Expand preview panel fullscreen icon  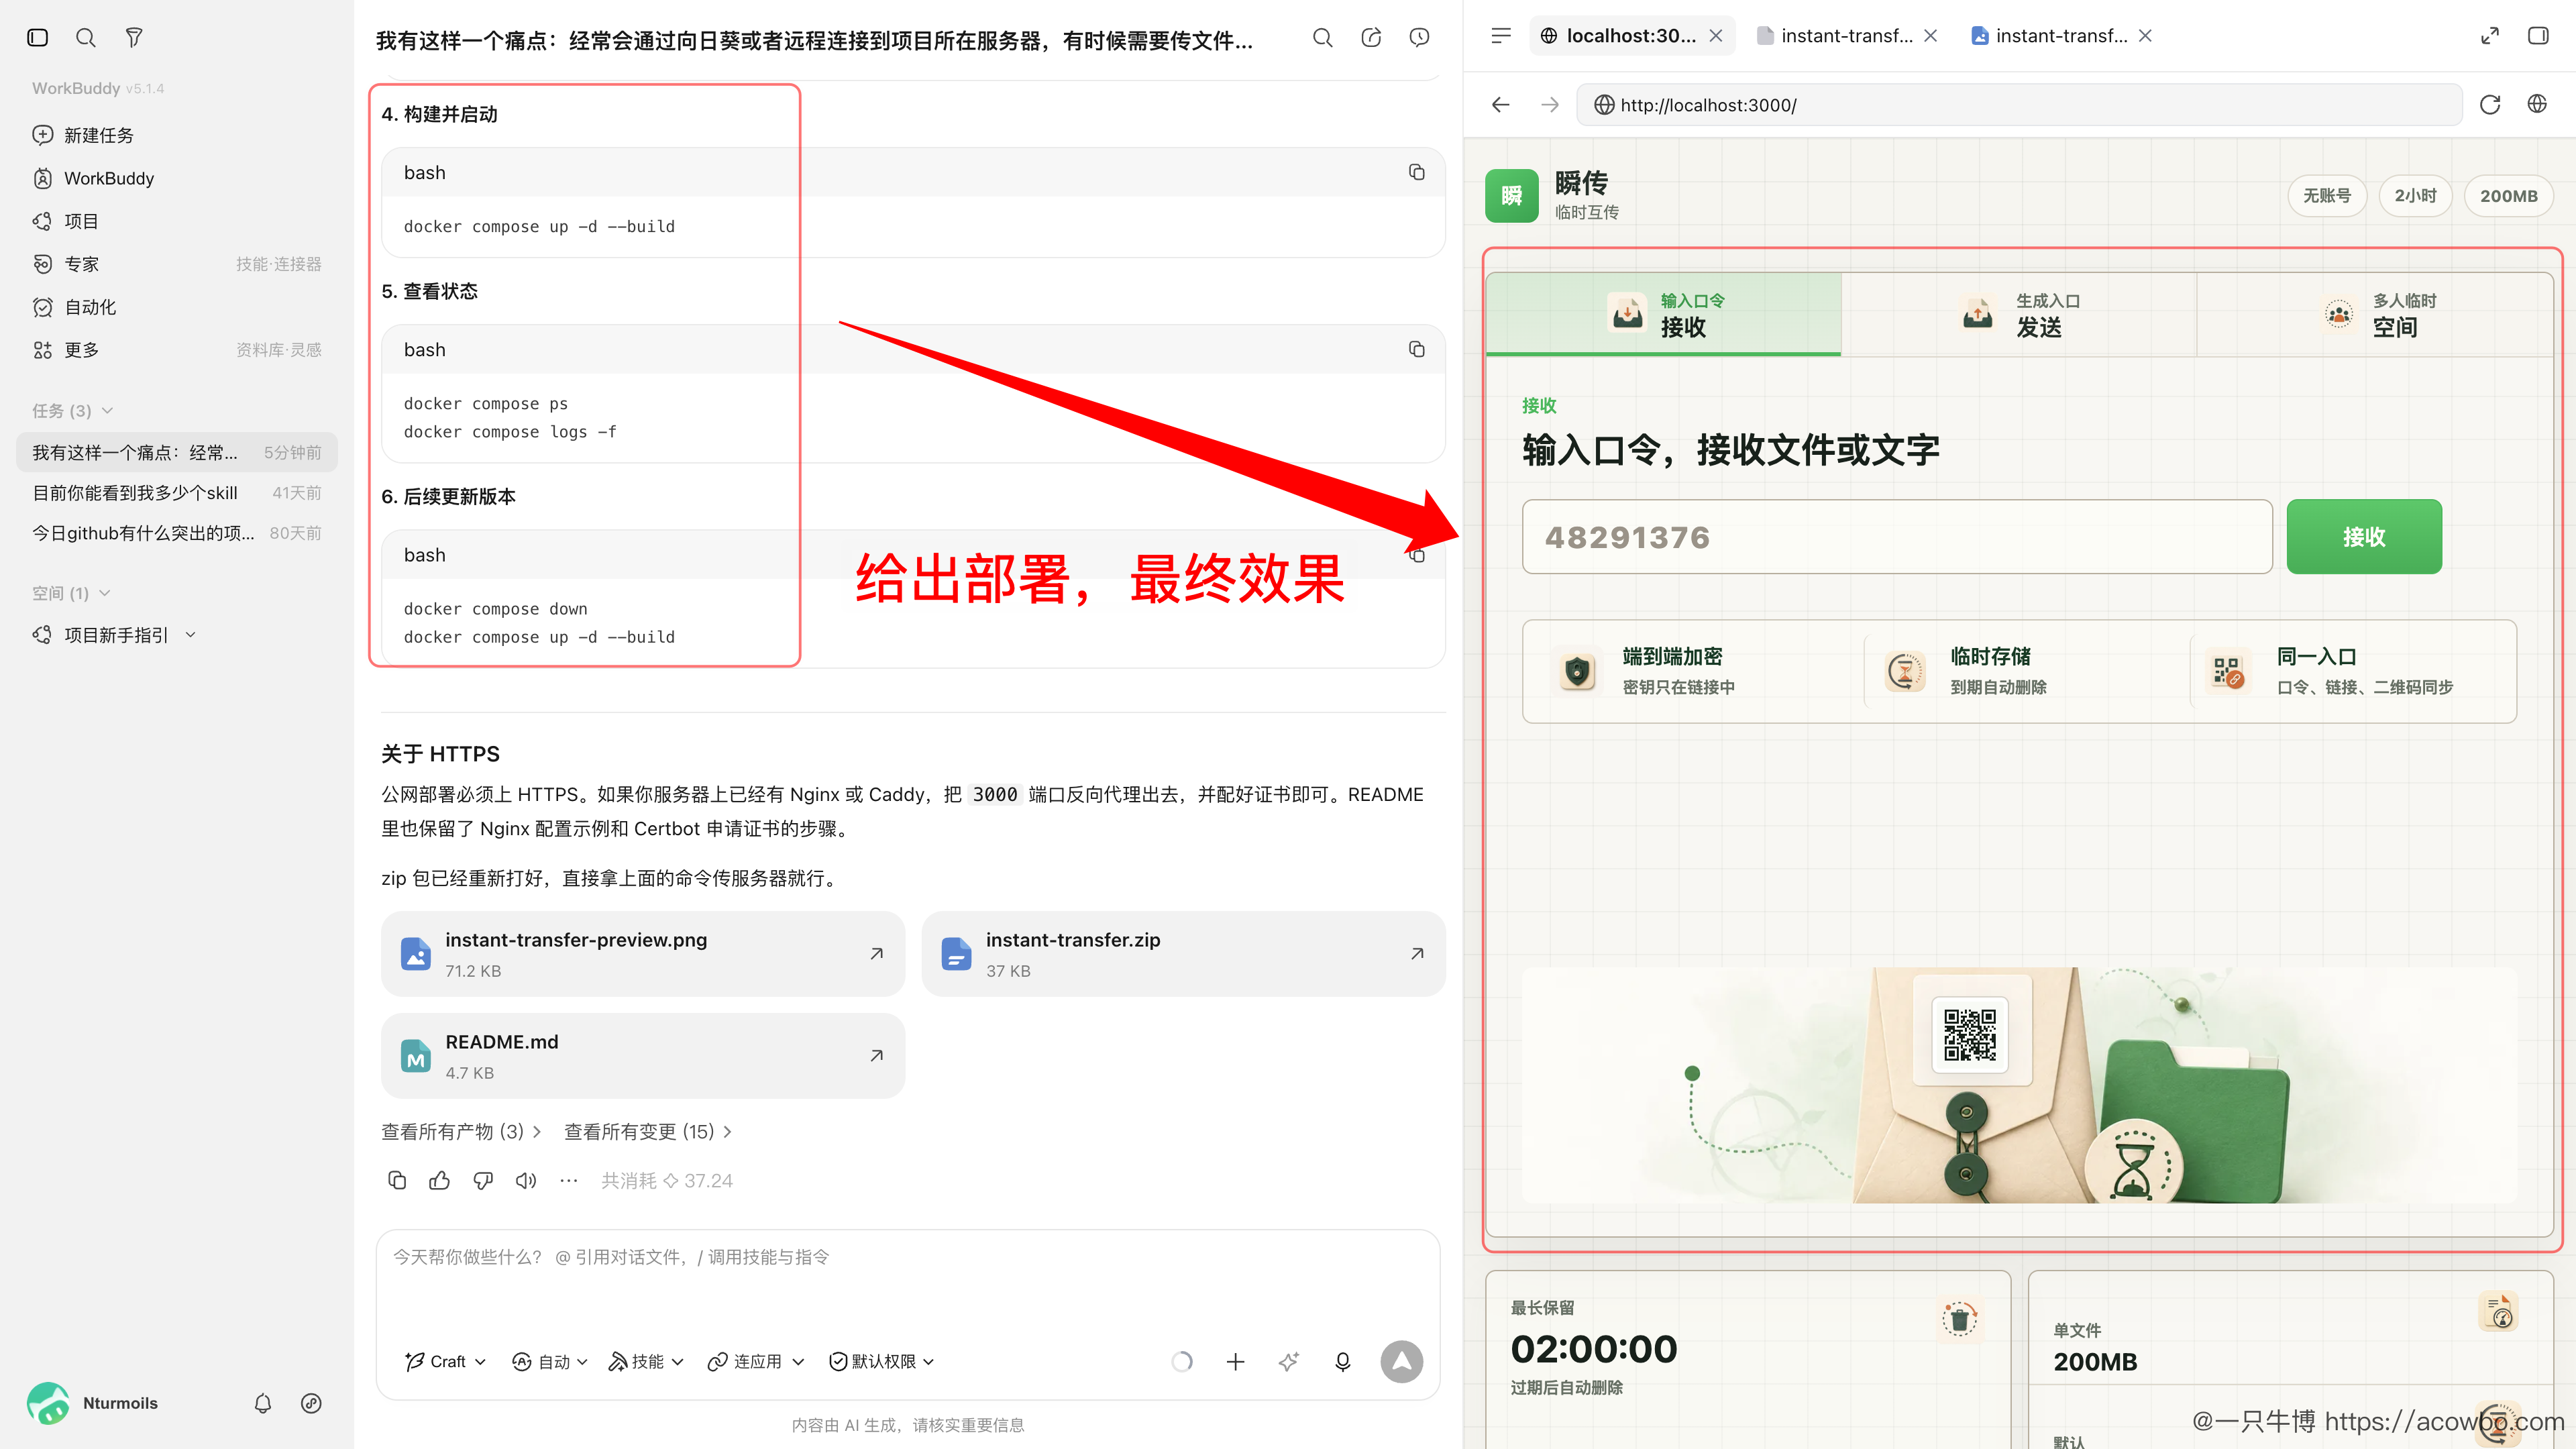pyautogui.click(x=2490, y=36)
